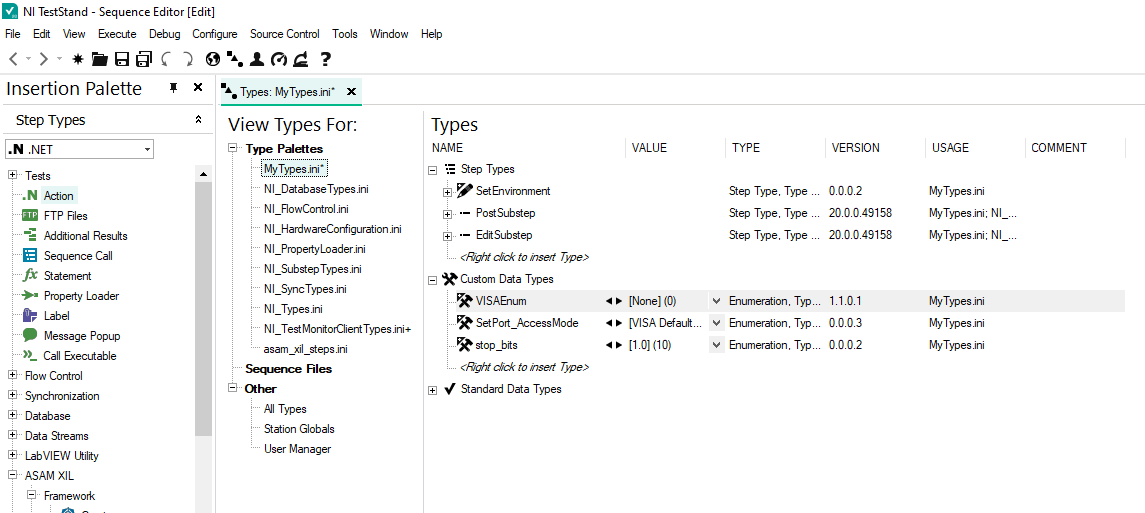Click the gauge icon in the toolbar
Screen dimensions: 1145x513
(279, 59)
